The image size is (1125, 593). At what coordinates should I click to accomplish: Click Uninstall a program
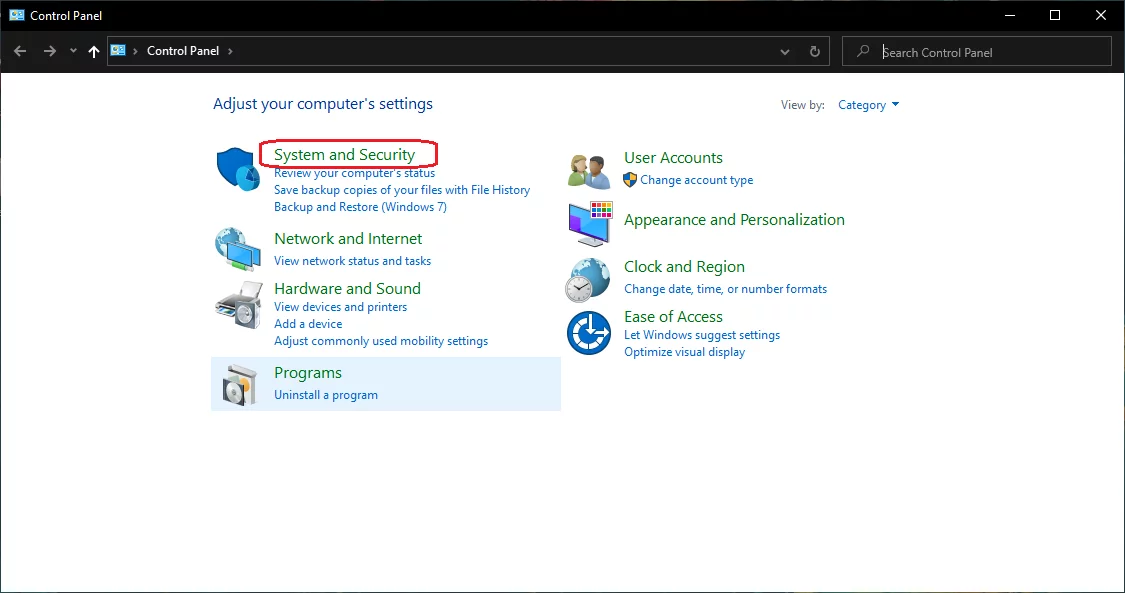click(x=326, y=395)
